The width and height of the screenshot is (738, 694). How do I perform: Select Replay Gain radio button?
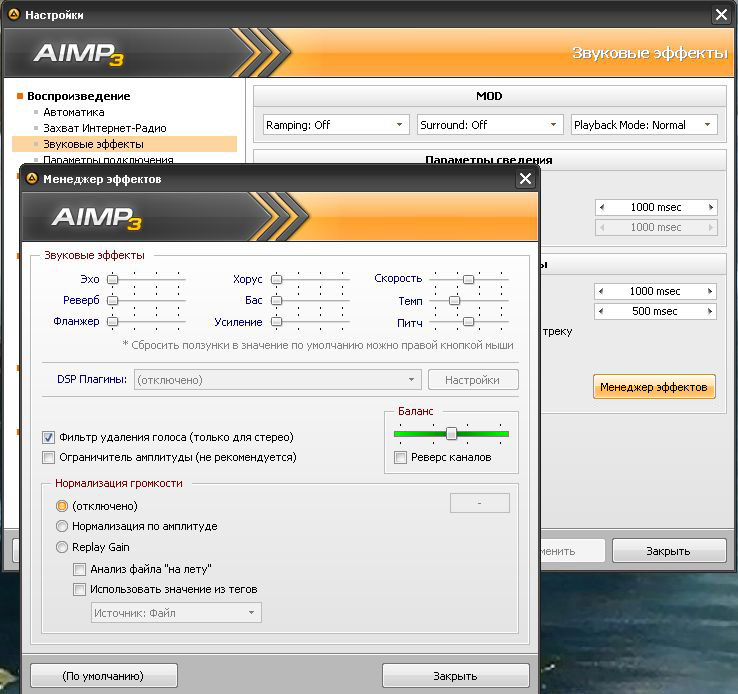[x=62, y=547]
